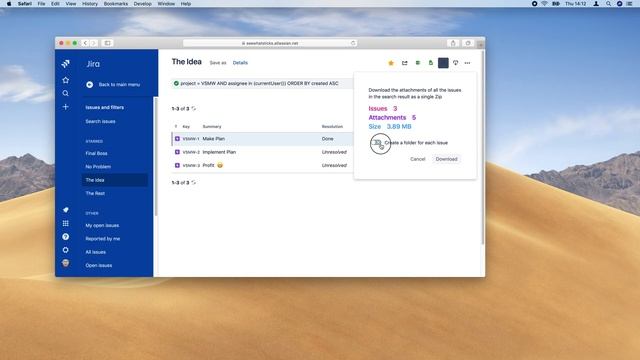This screenshot has width=640, height=360.
Task: Click the green sheets export icon
Action: tap(431, 63)
